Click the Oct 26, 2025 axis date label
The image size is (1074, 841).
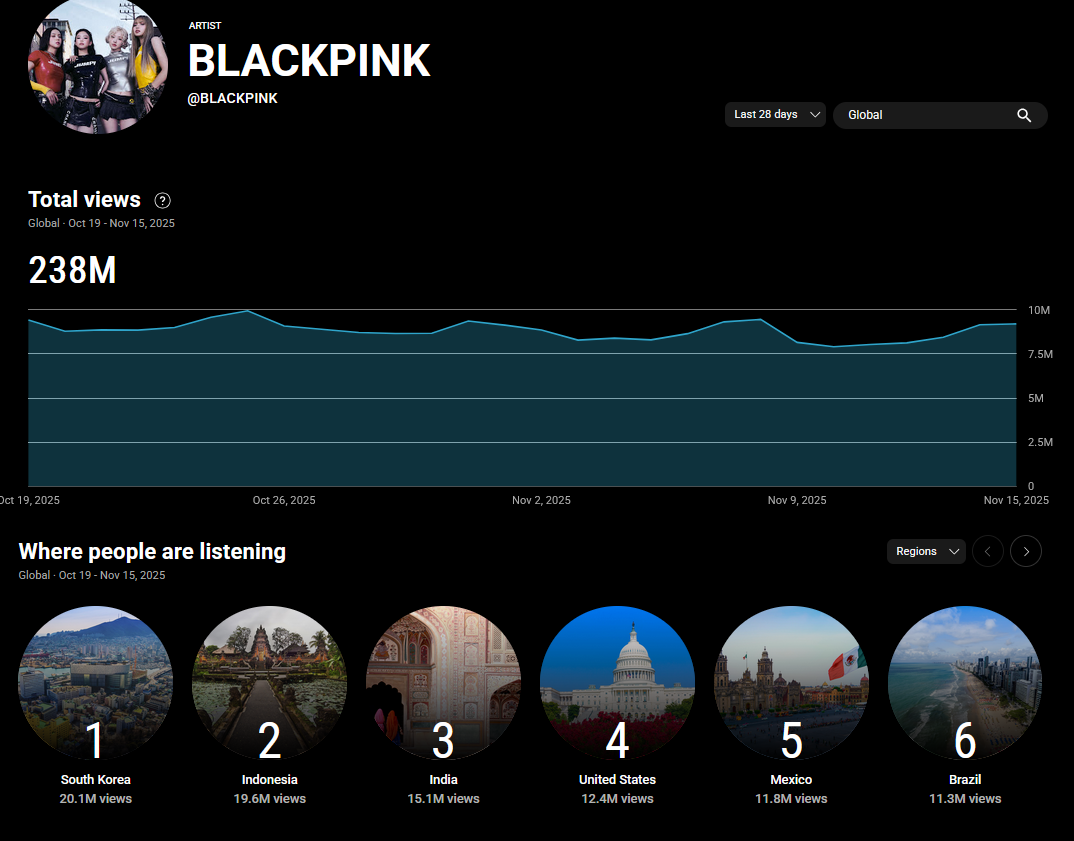pyautogui.click(x=284, y=500)
